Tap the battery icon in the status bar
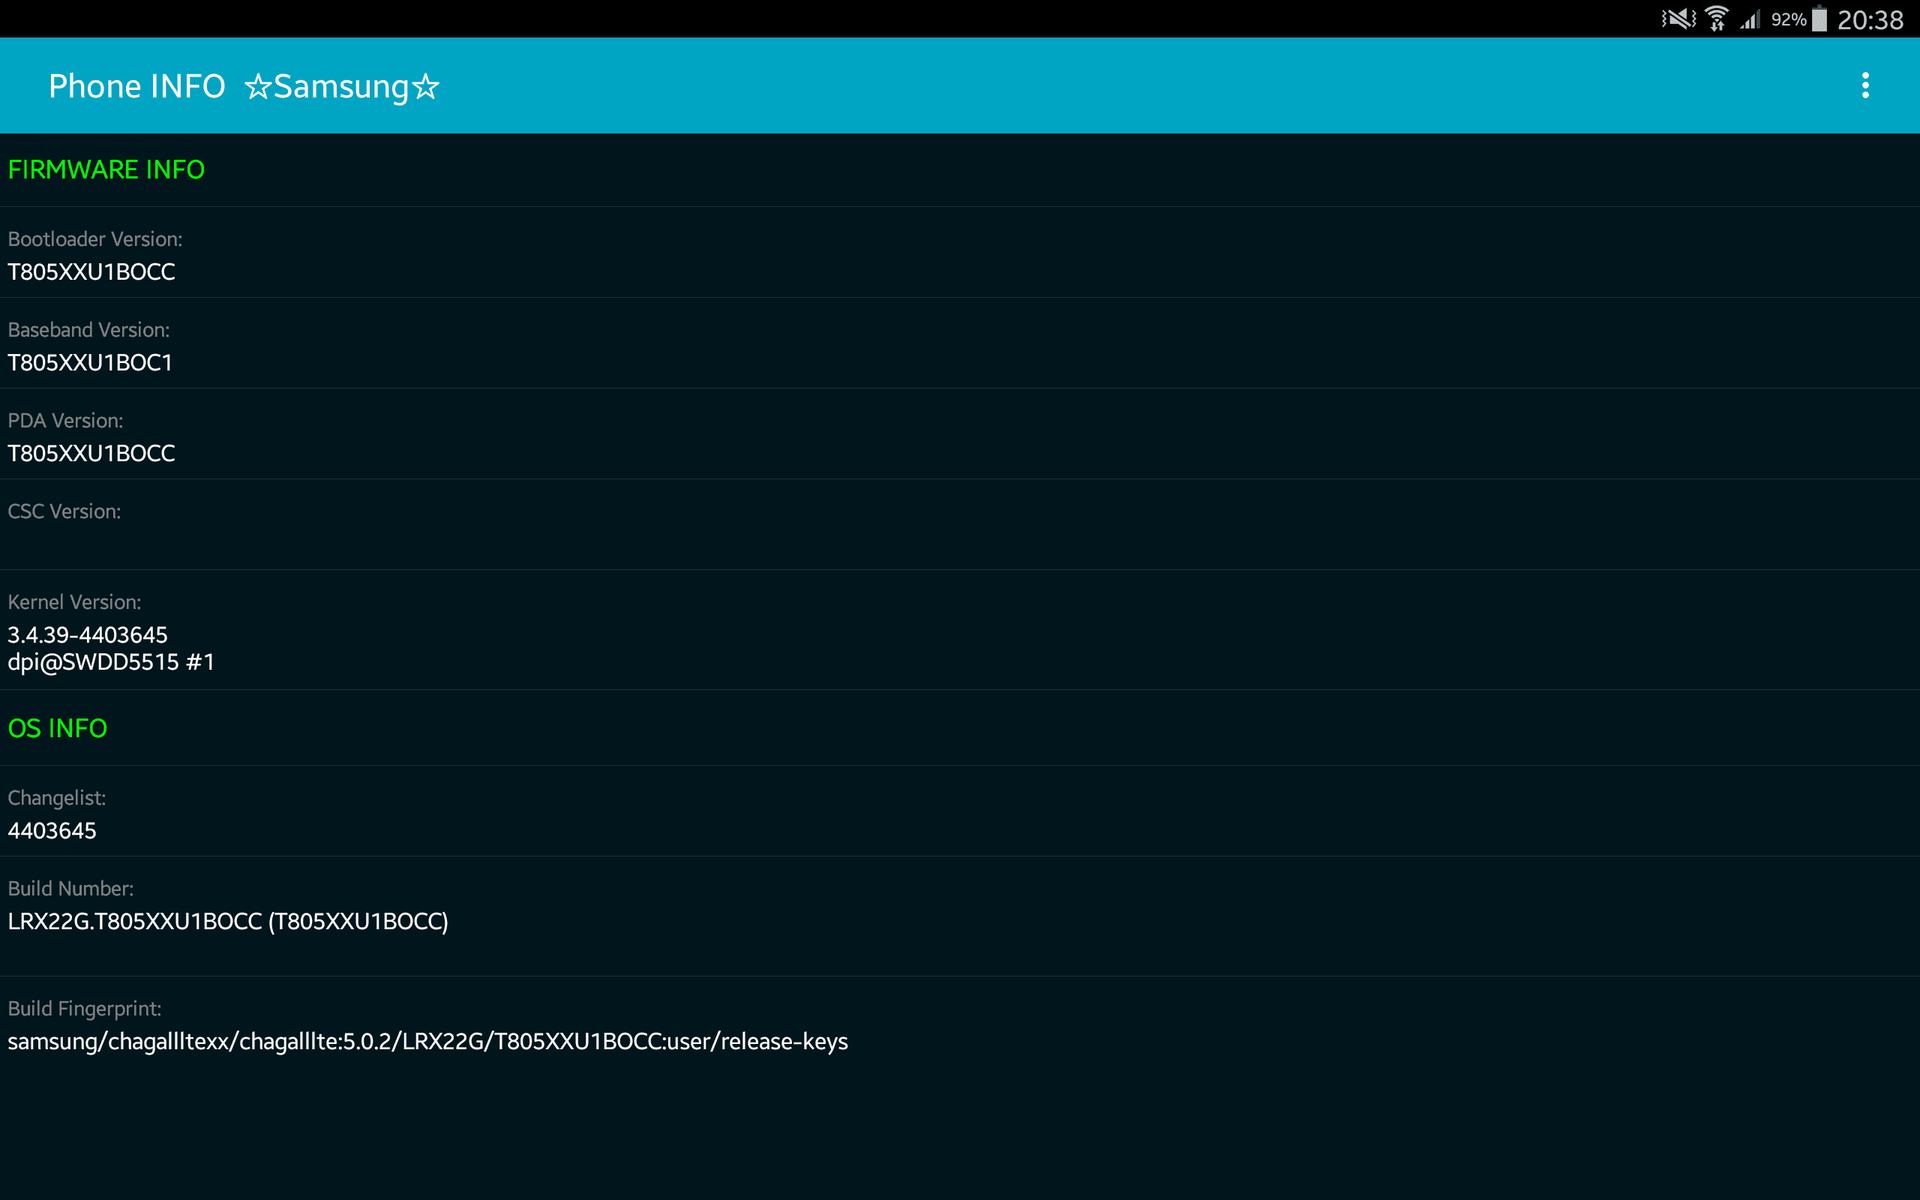 click(1820, 19)
